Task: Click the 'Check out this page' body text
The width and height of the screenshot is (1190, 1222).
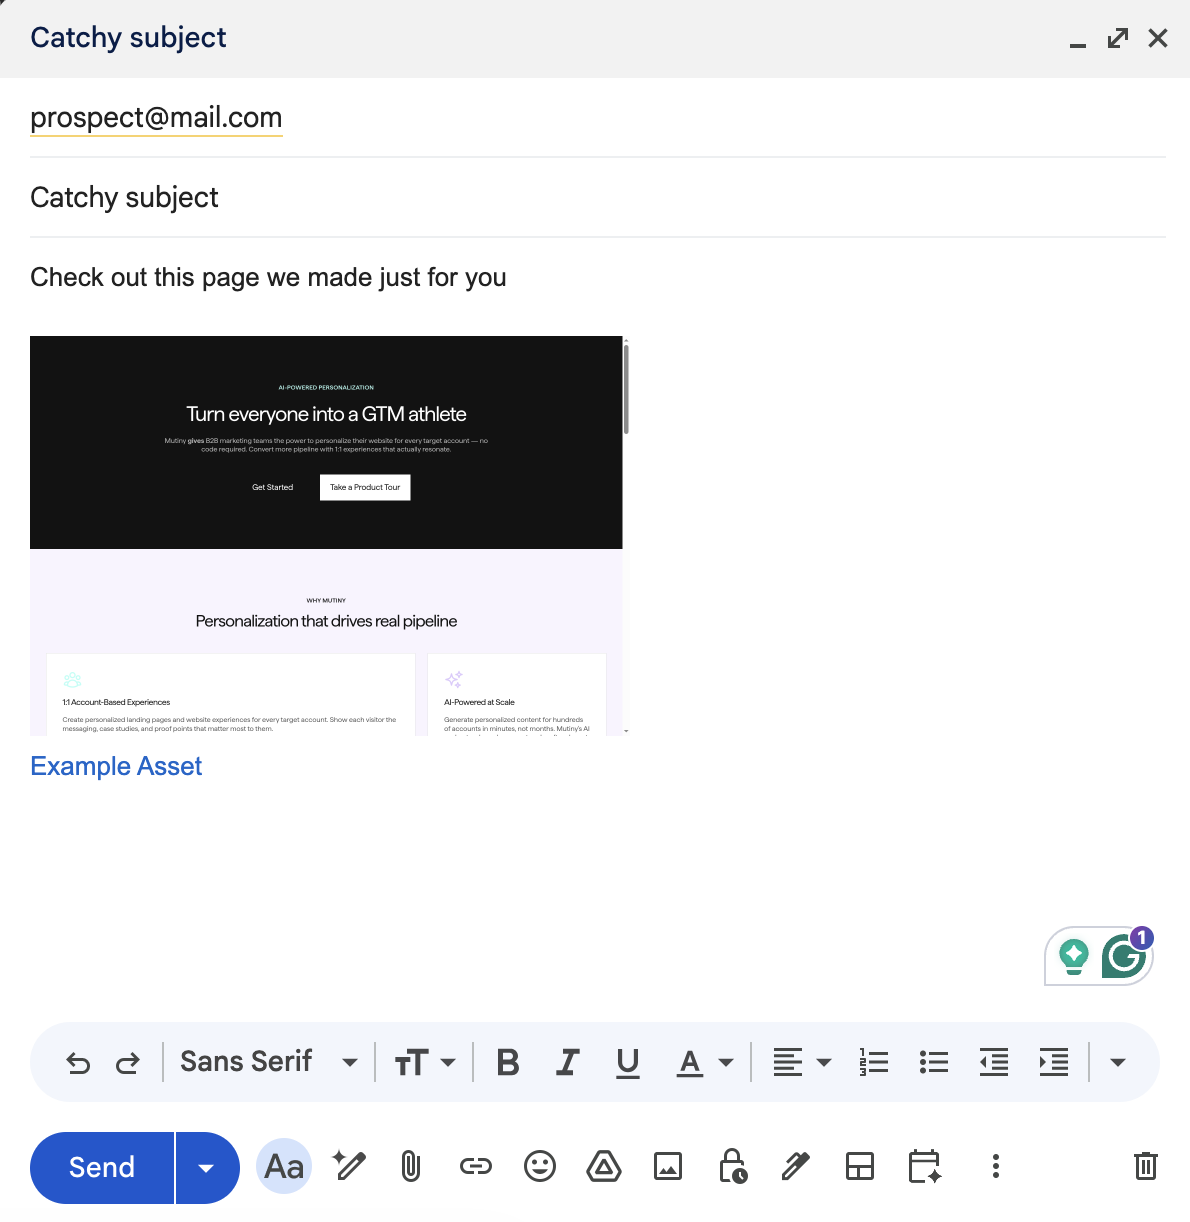Action: (268, 277)
